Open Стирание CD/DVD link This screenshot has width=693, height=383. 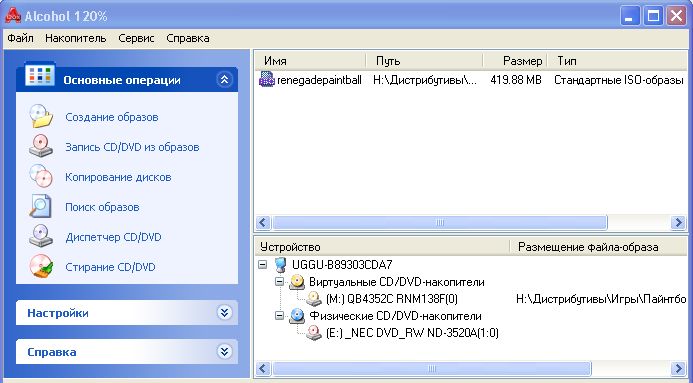point(110,267)
